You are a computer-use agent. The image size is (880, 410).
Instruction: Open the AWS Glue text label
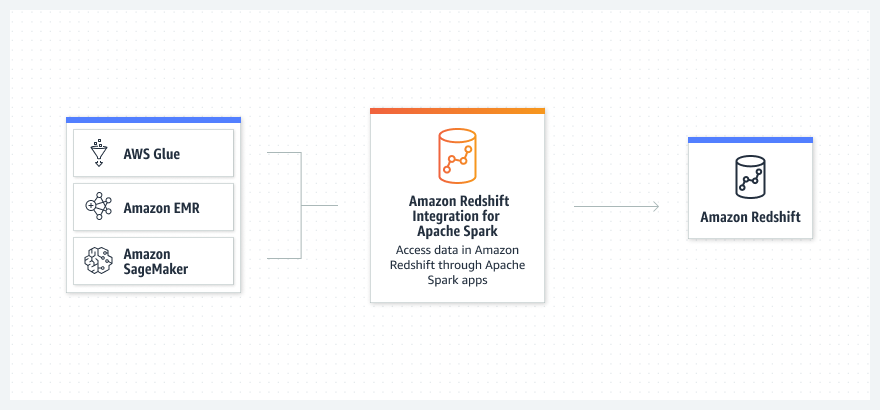point(151,154)
